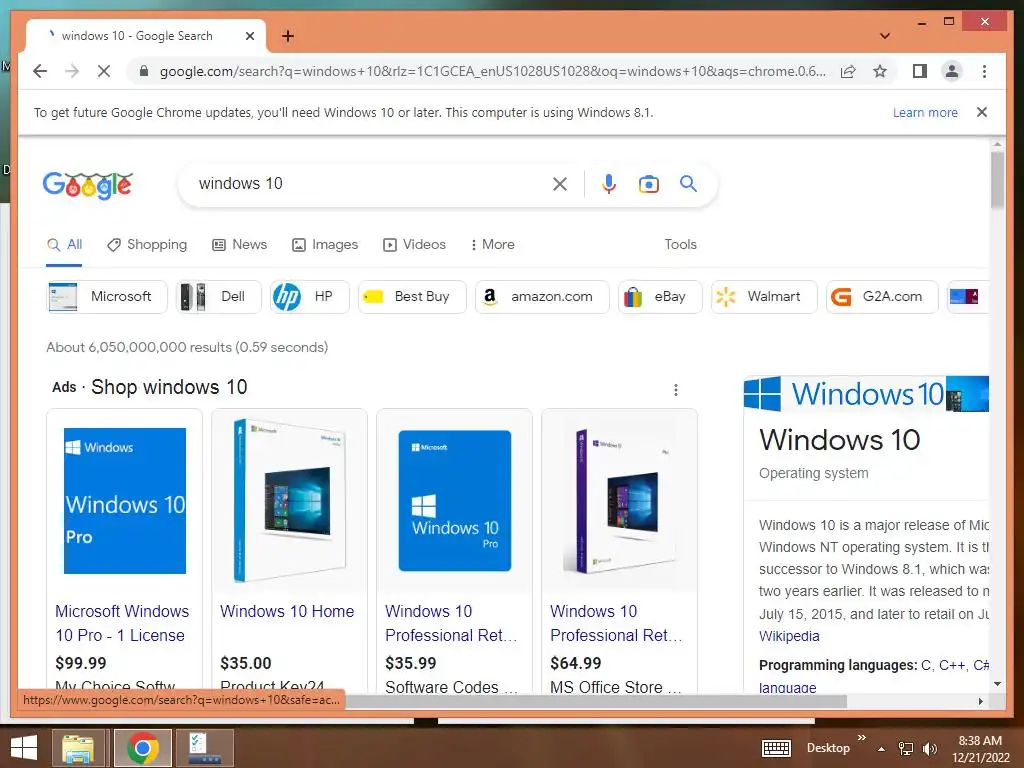Open the Wikipedia link in knowledge panel
Viewport: 1024px width, 768px height.
(789, 636)
